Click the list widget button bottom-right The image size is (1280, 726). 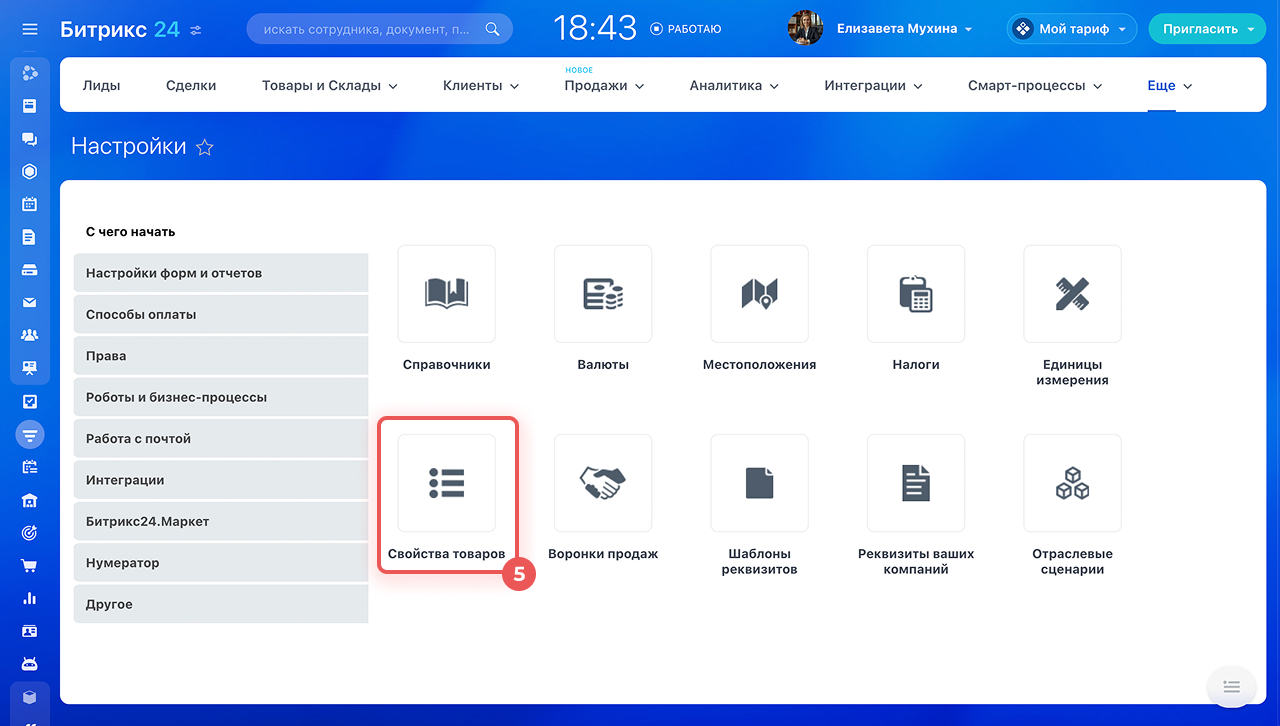click(1231, 687)
